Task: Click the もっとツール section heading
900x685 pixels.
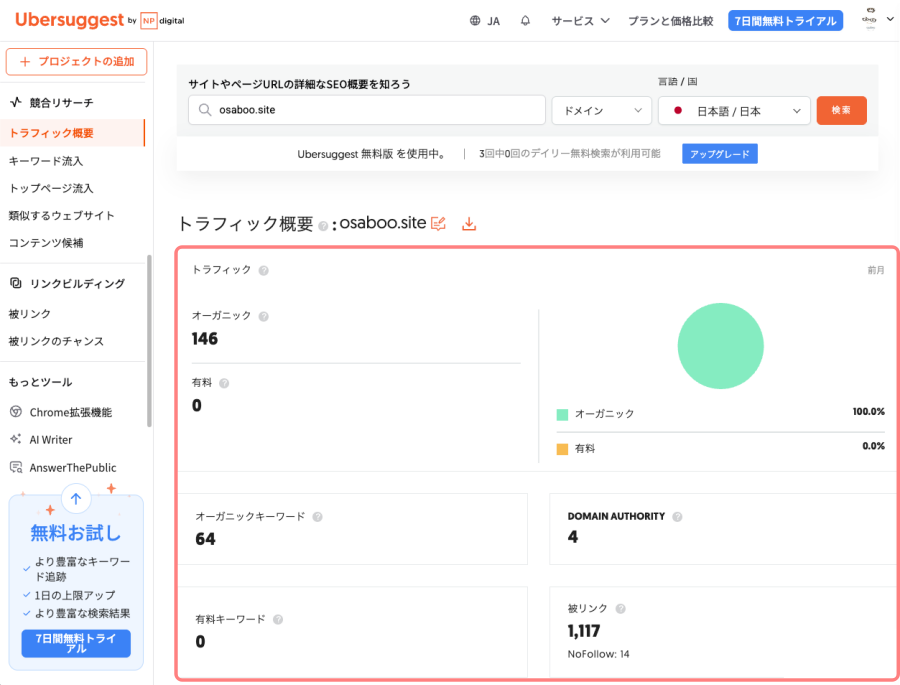Action: click(40, 382)
